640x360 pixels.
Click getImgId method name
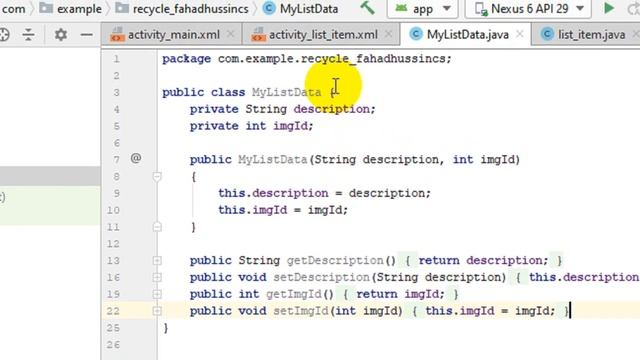pyautogui.click(x=294, y=294)
